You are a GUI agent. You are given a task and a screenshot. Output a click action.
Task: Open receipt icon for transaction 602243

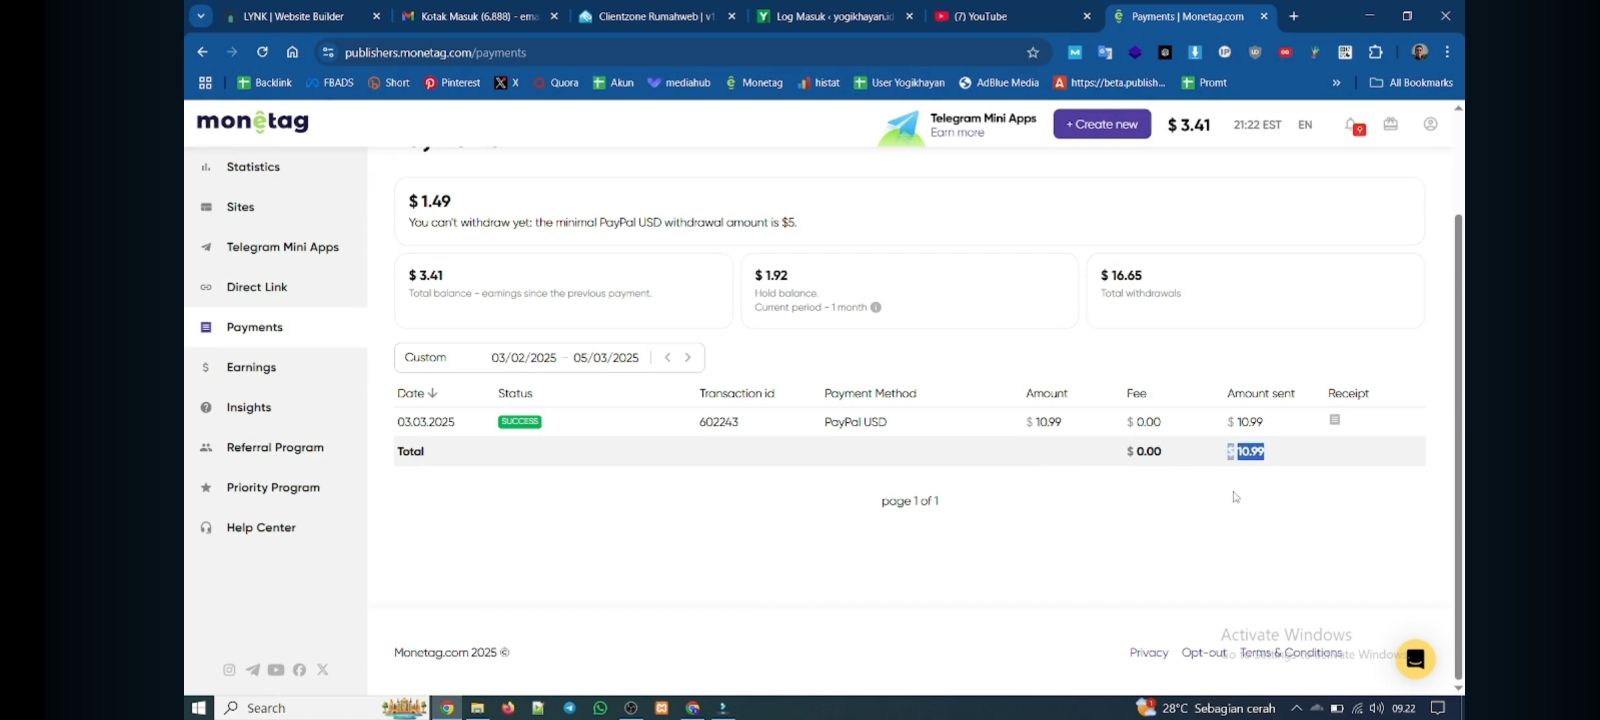pyautogui.click(x=1334, y=420)
